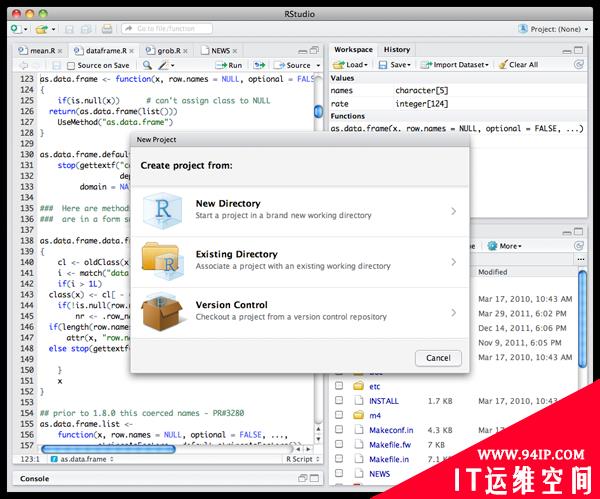Choose the New Directory option
This screenshot has width=600, height=499.
[300, 211]
